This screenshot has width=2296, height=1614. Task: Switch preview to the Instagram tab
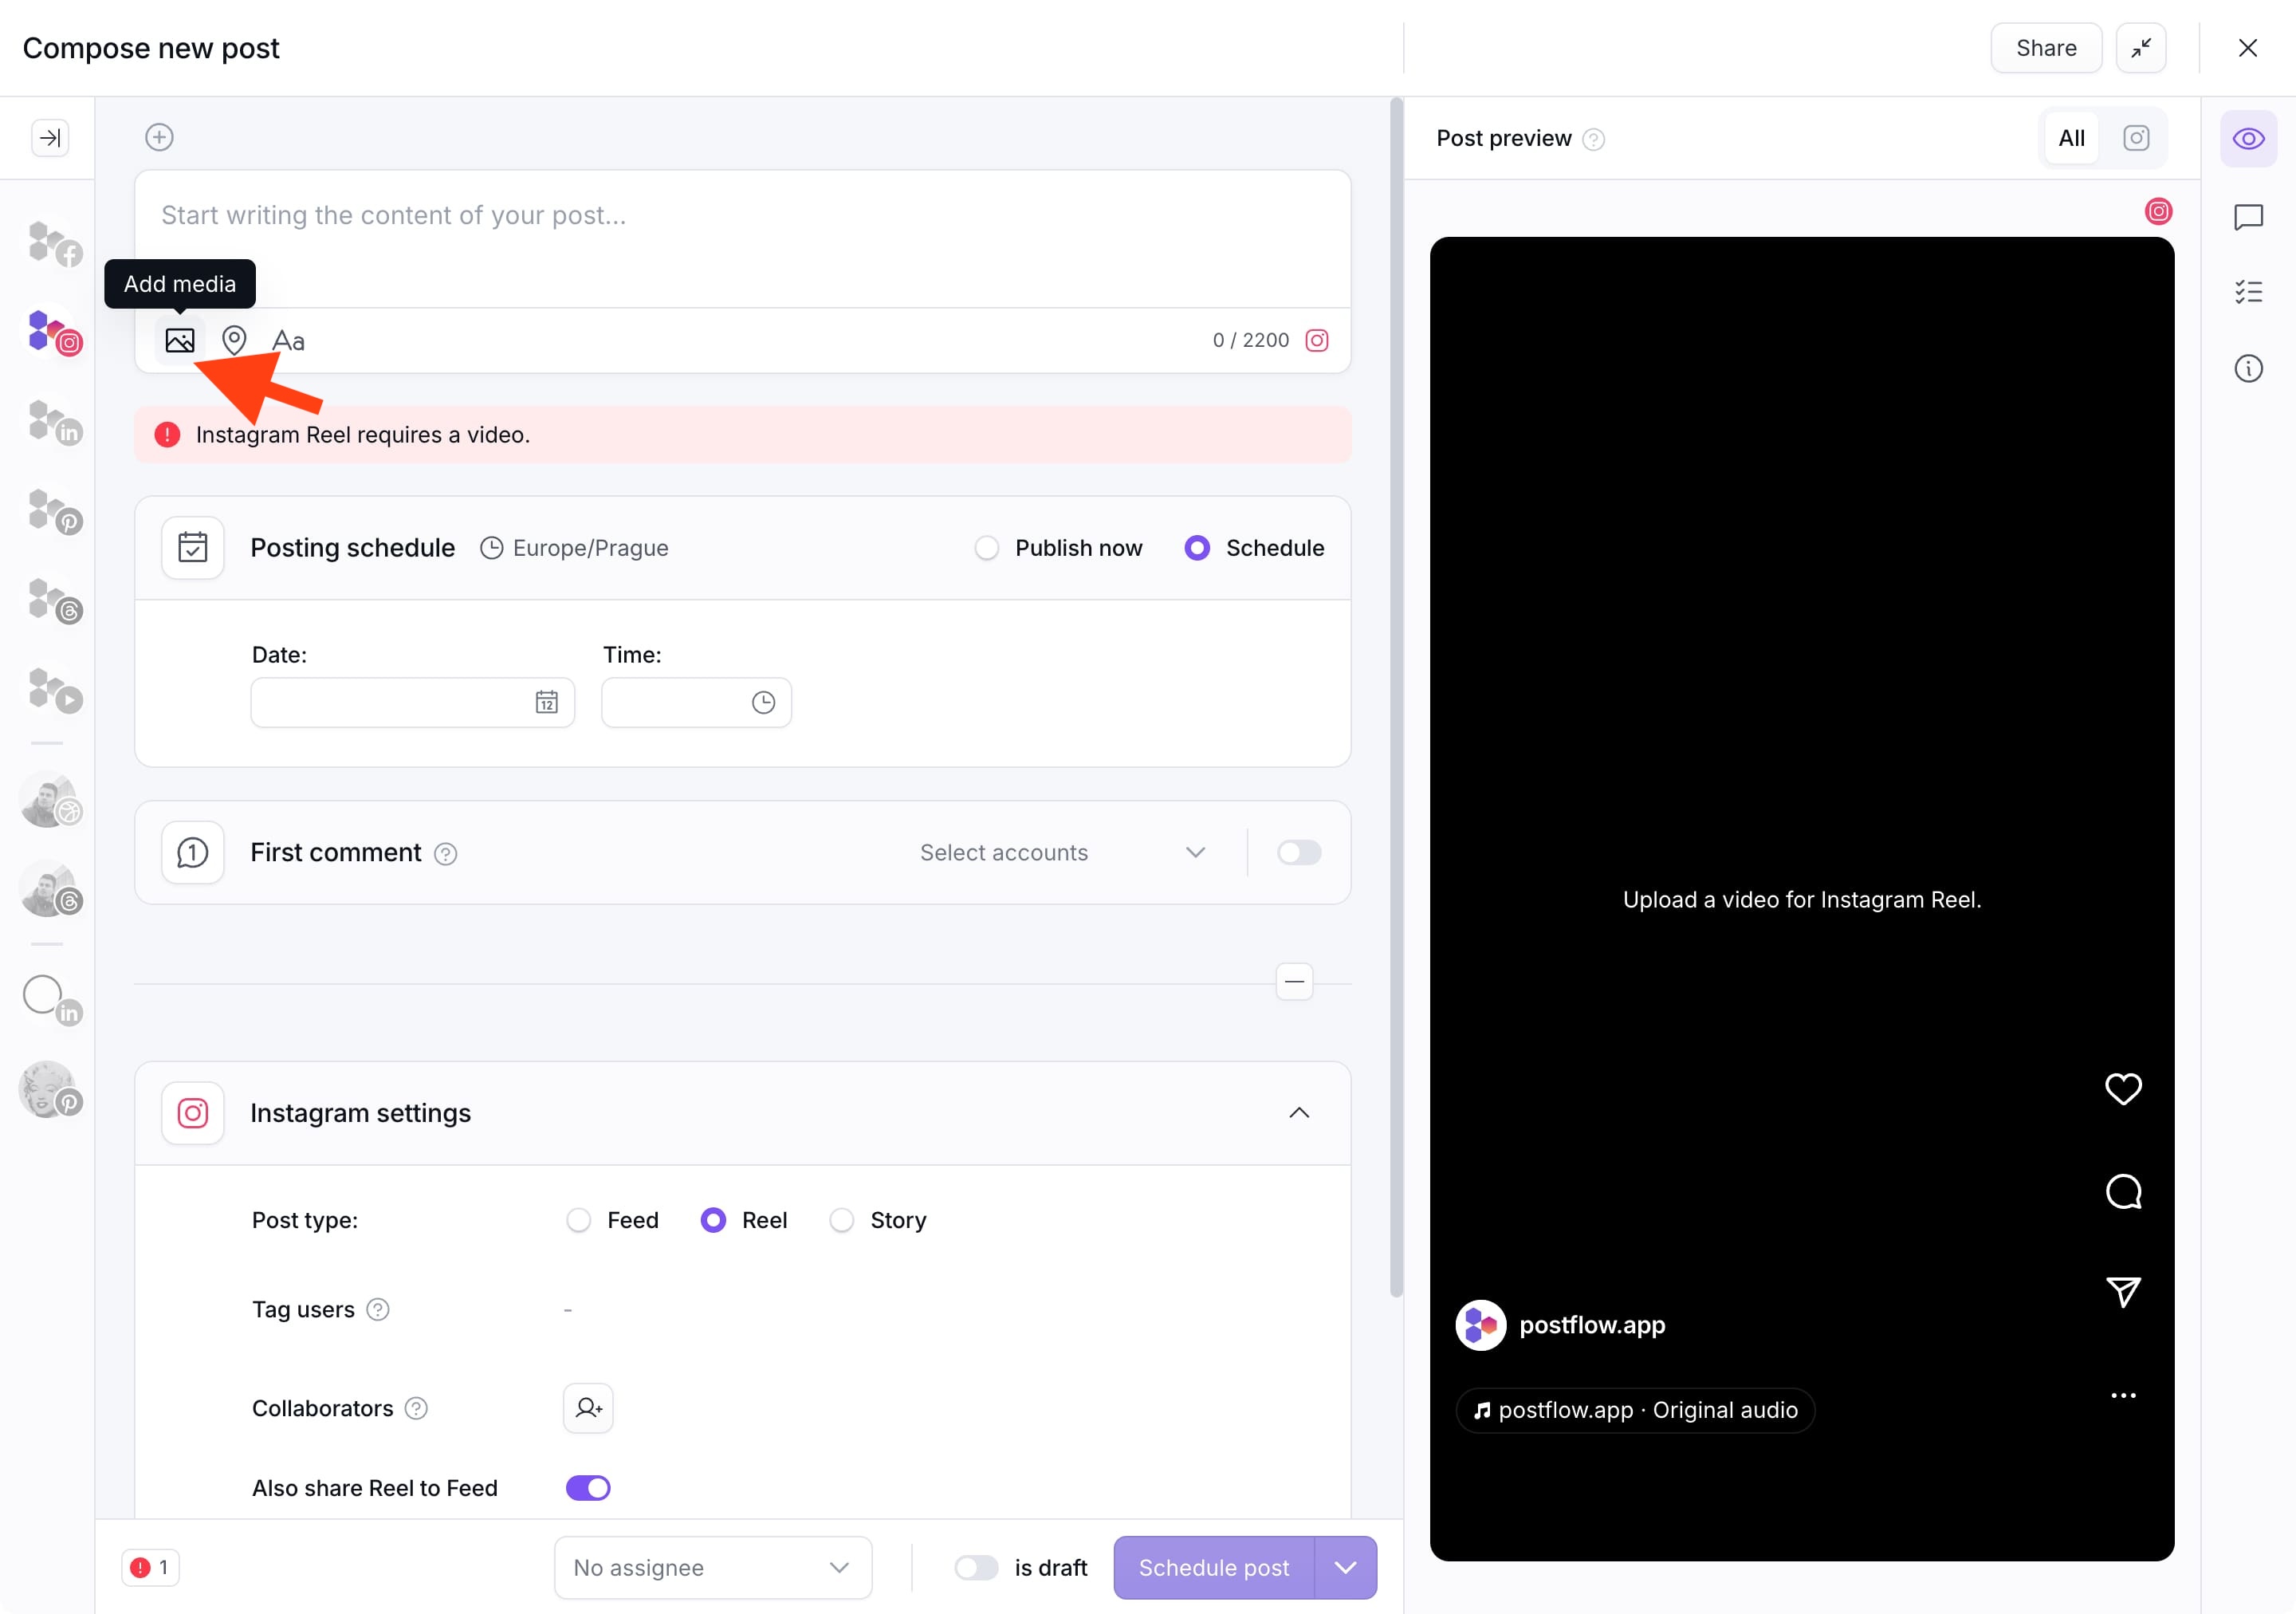[2136, 138]
